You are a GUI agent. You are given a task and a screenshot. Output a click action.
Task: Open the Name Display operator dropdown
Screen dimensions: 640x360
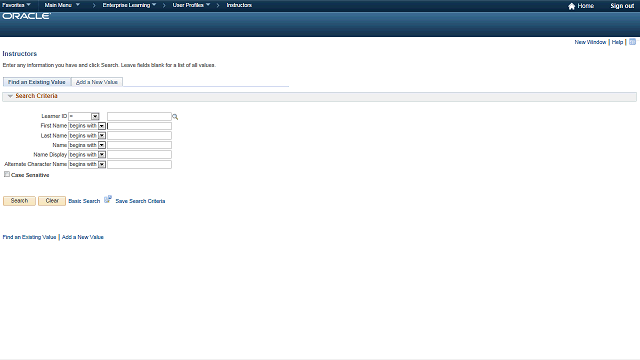(x=87, y=155)
